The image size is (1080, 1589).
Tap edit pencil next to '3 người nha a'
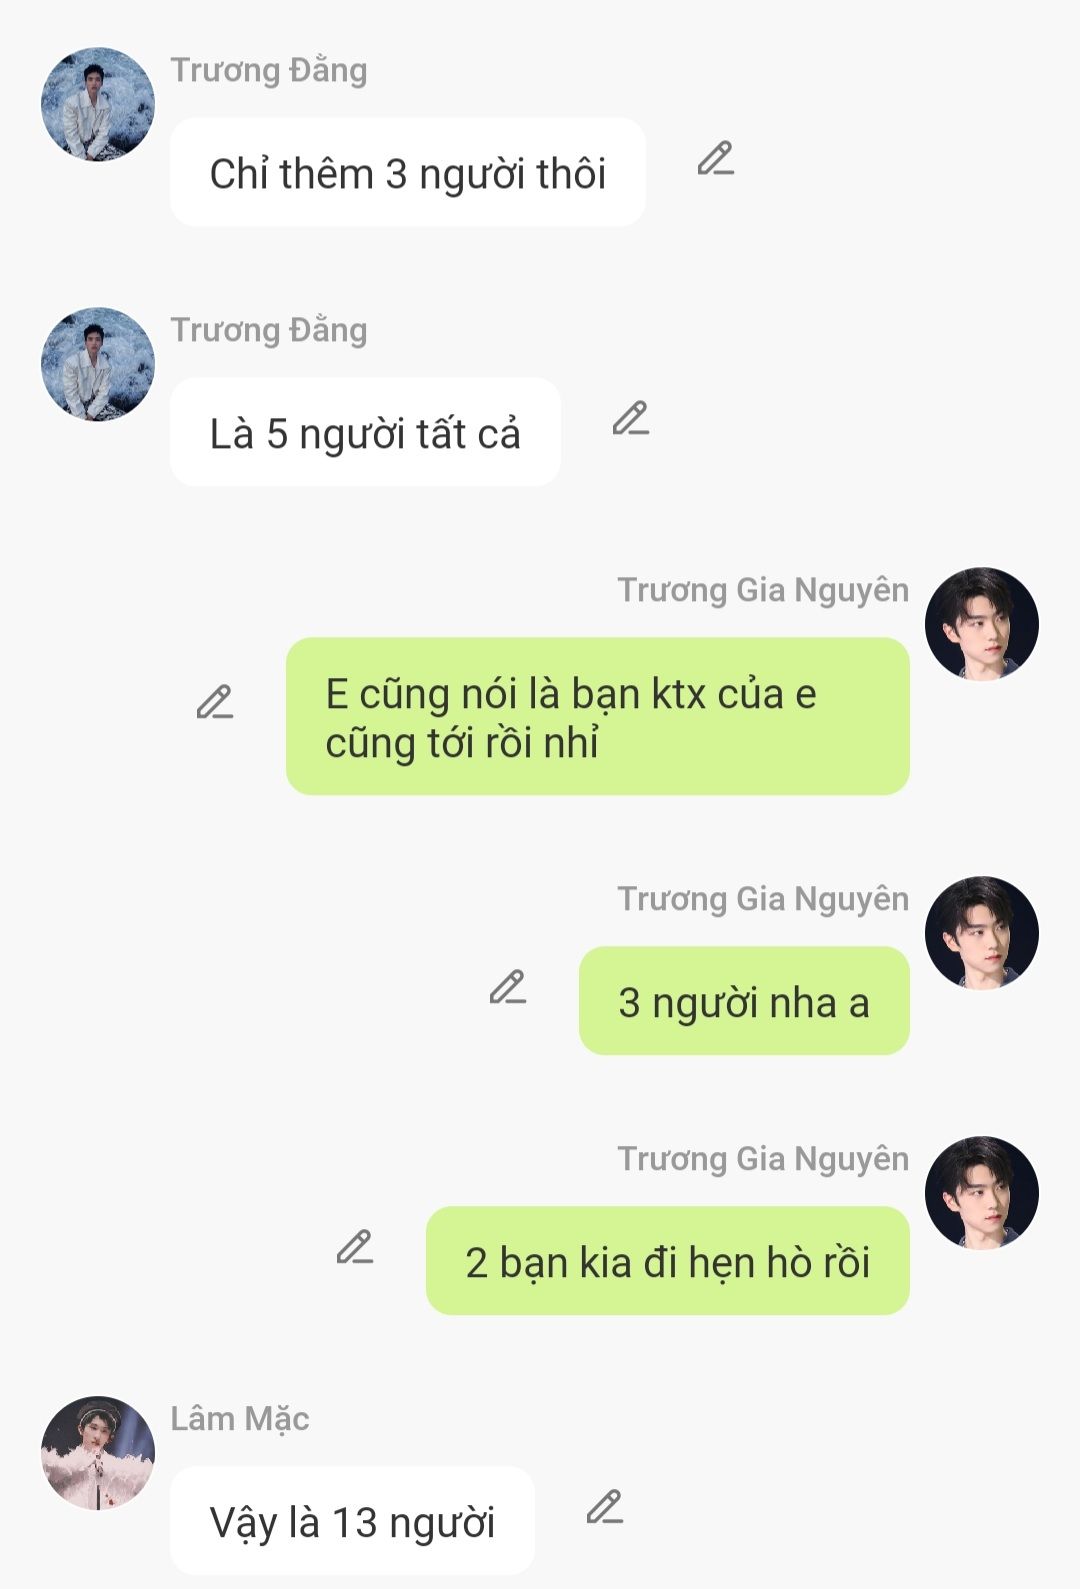coord(508,987)
